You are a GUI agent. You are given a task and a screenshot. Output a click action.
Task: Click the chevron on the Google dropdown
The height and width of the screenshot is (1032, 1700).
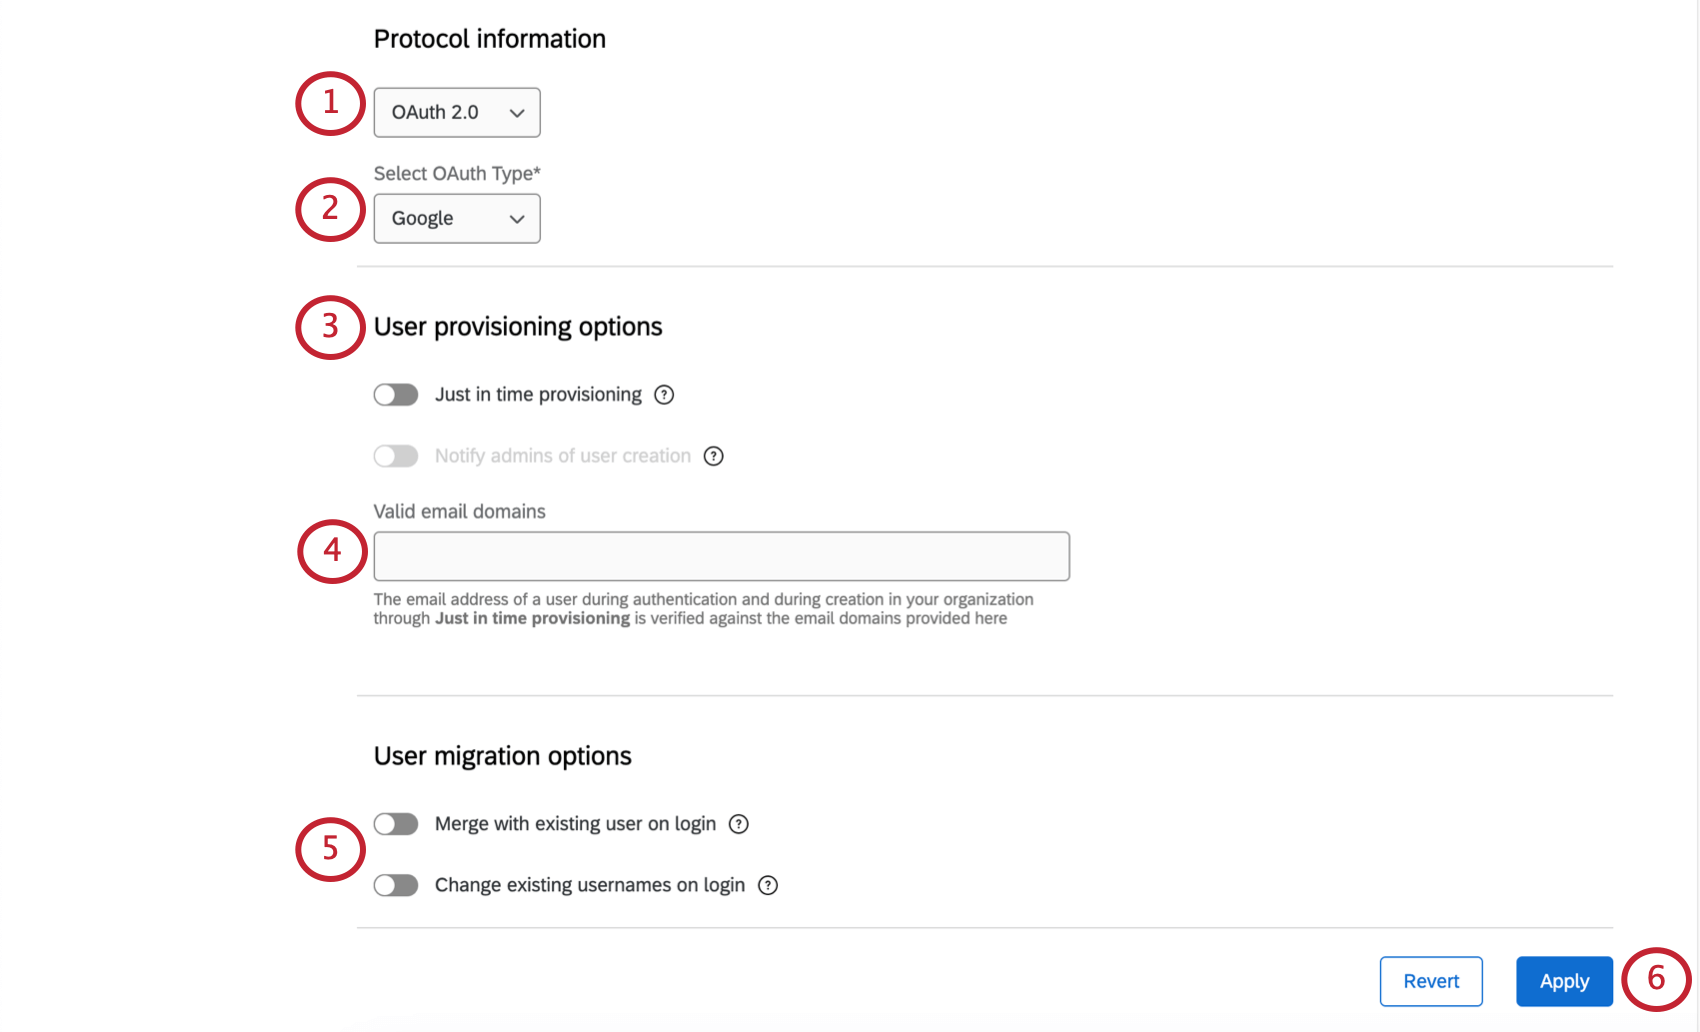516,218
